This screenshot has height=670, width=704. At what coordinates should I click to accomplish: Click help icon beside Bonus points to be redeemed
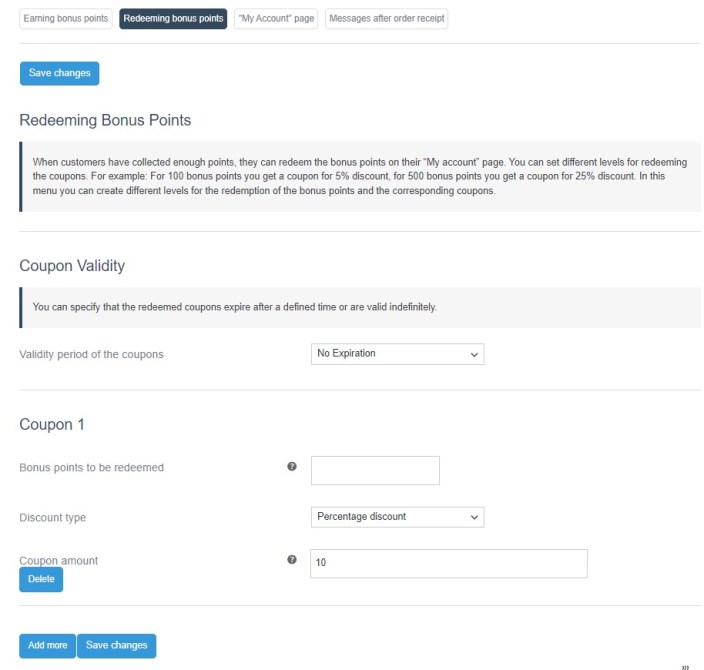pos(292,467)
